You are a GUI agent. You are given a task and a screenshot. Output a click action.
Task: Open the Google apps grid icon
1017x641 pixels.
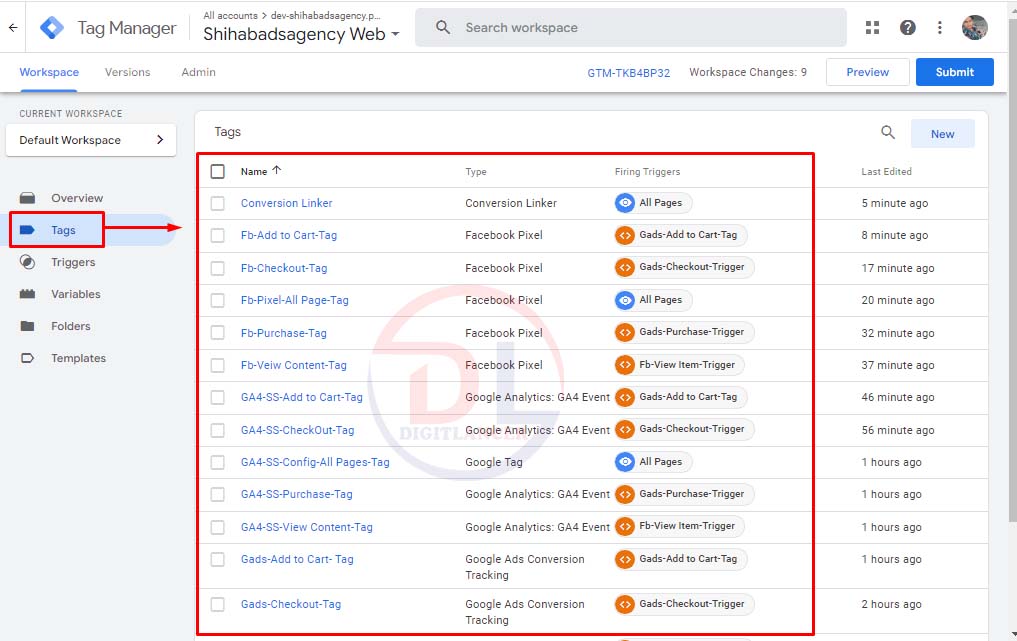872,27
